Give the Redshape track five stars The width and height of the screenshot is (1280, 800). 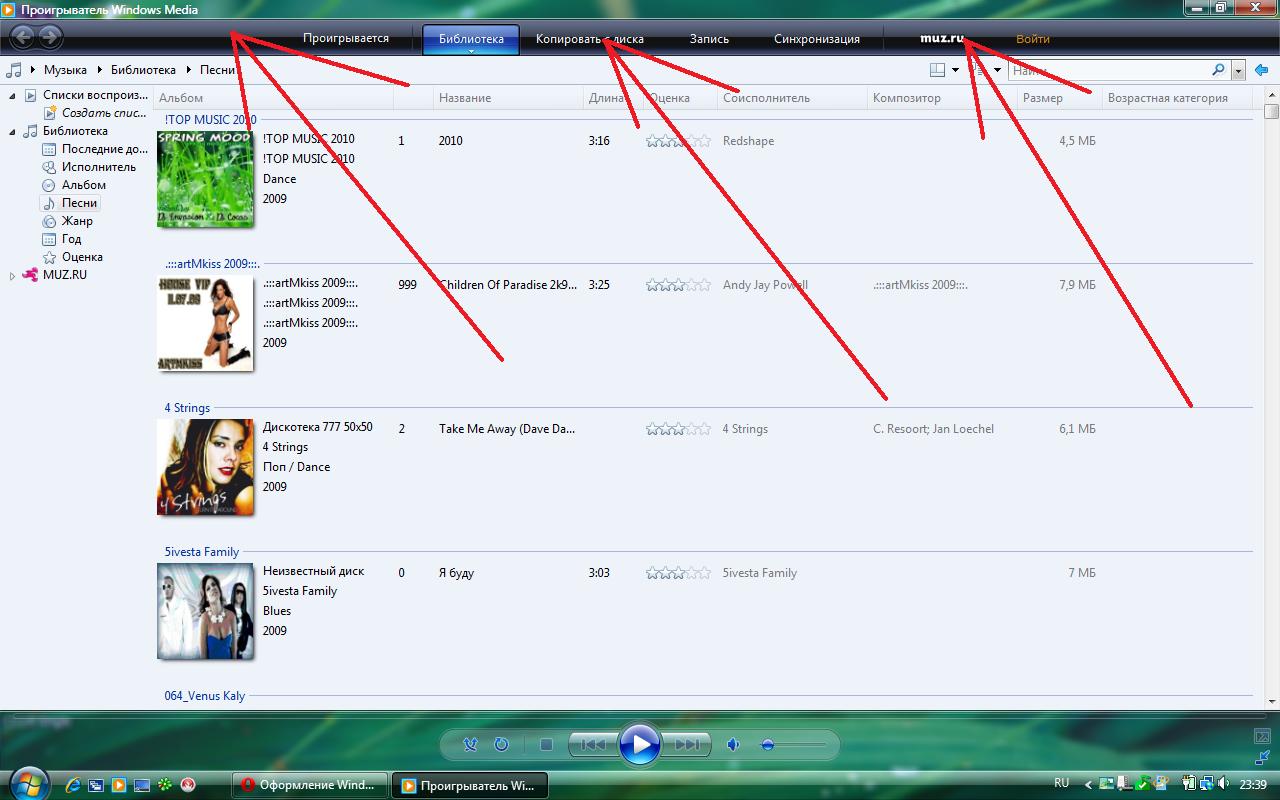point(704,141)
